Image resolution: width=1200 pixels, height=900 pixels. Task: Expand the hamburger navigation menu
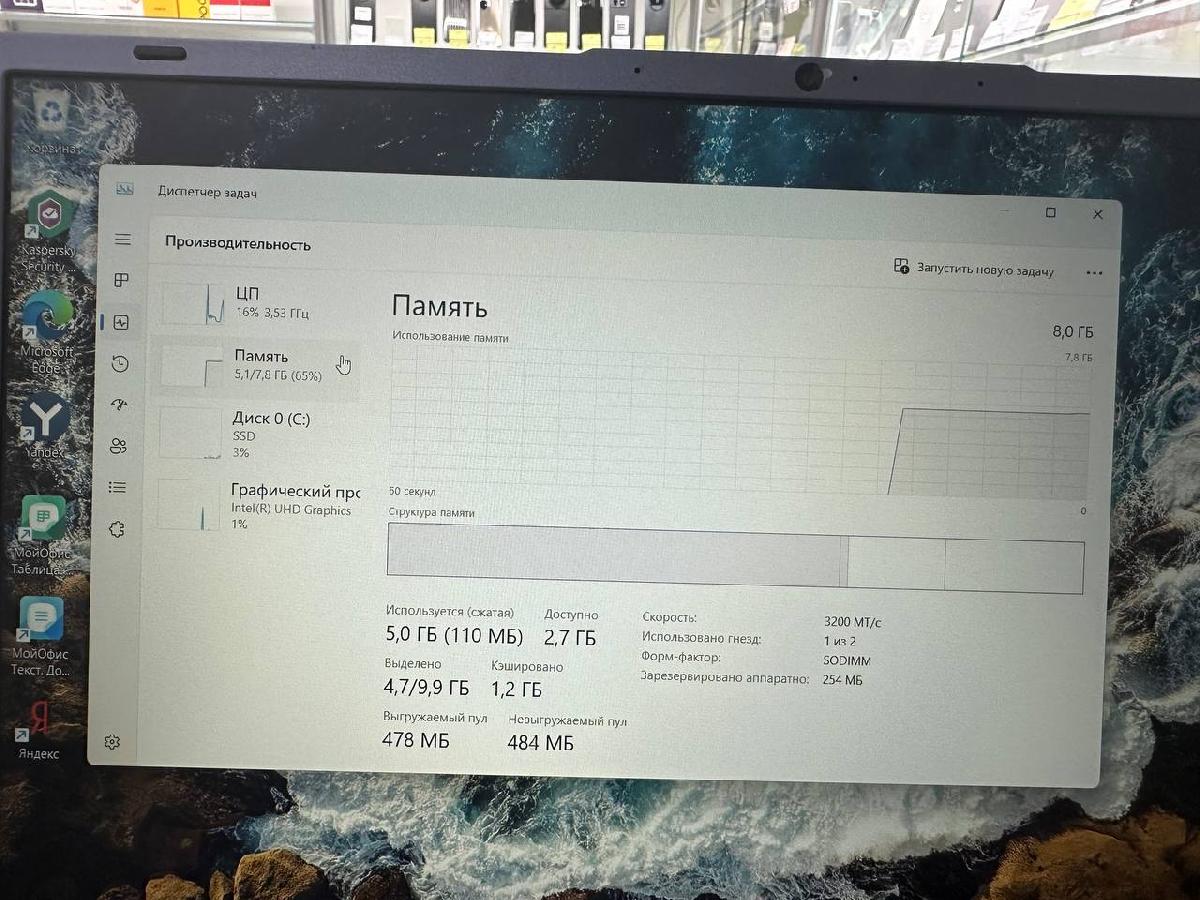tap(123, 239)
